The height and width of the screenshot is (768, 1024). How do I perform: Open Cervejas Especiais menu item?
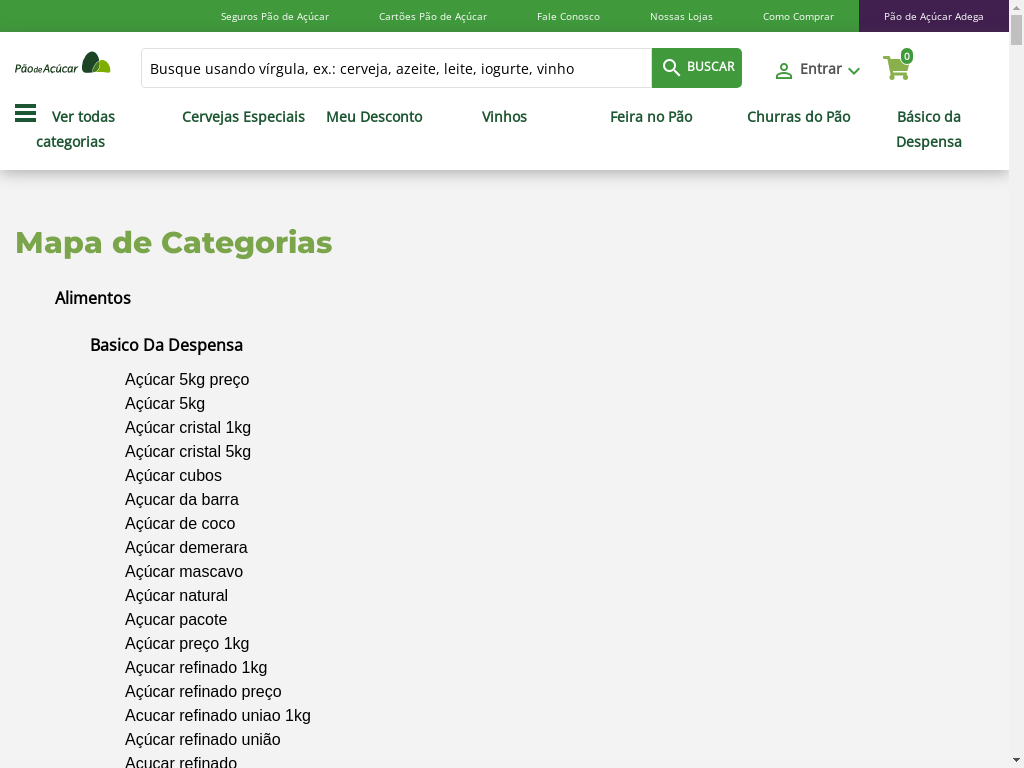[x=243, y=117]
